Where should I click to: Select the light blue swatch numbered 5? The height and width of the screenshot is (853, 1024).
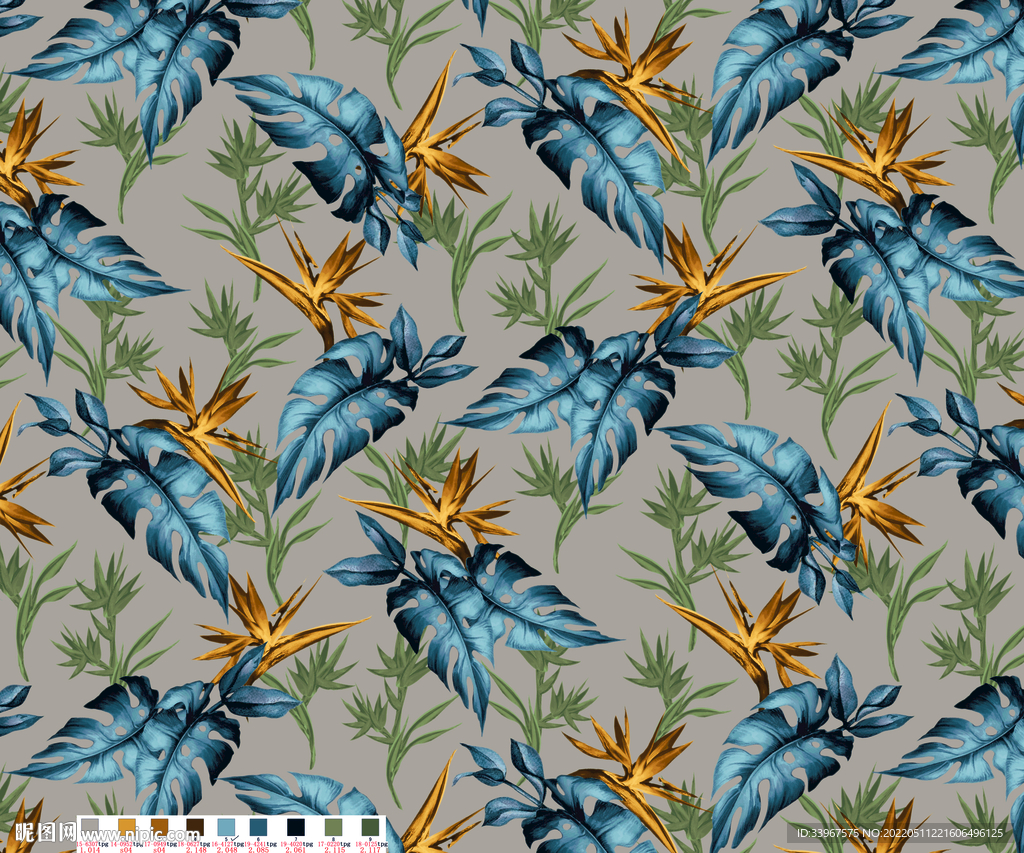[226, 827]
